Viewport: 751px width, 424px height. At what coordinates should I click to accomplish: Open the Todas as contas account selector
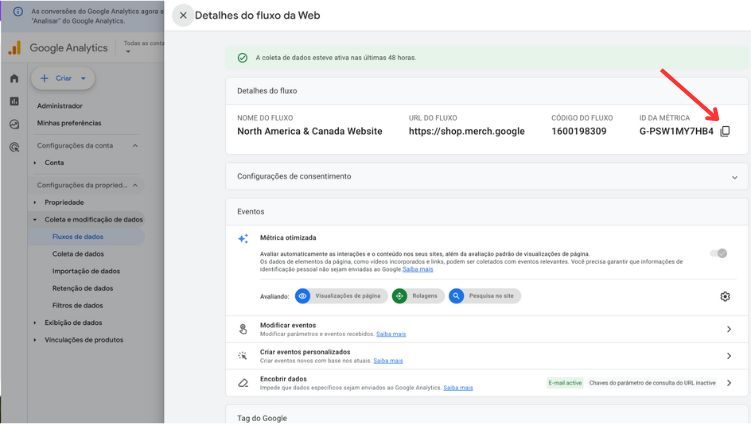pyautogui.click(x=143, y=46)
